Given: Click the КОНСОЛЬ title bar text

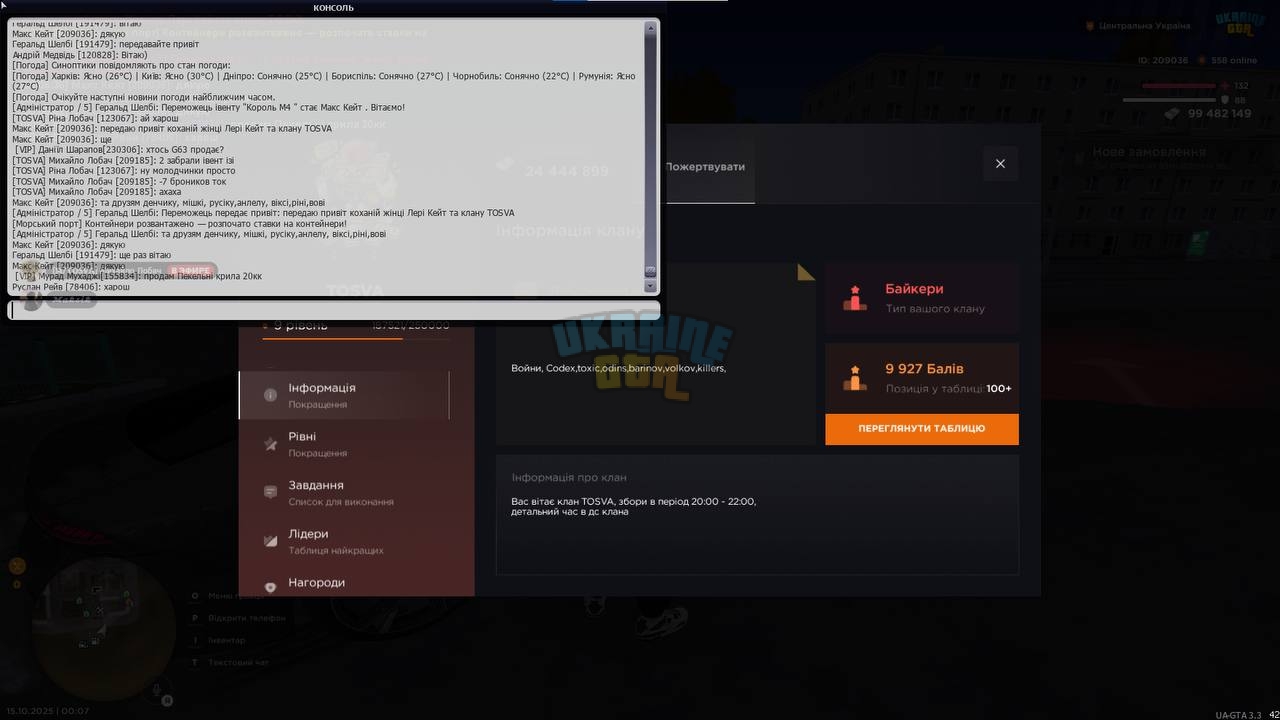Looking at the screenshot, I should [x=333, y=8].
